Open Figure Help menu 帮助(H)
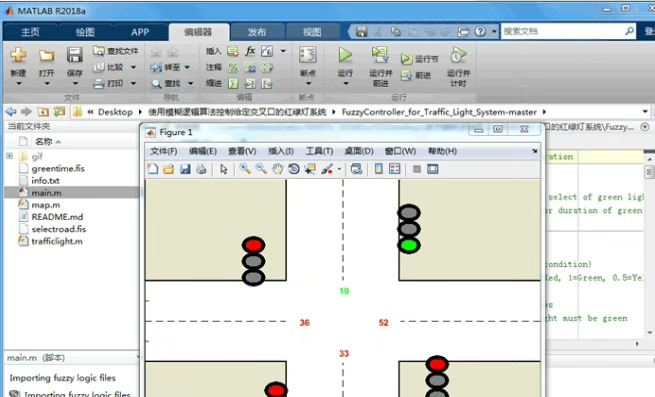 click(442, 151)
